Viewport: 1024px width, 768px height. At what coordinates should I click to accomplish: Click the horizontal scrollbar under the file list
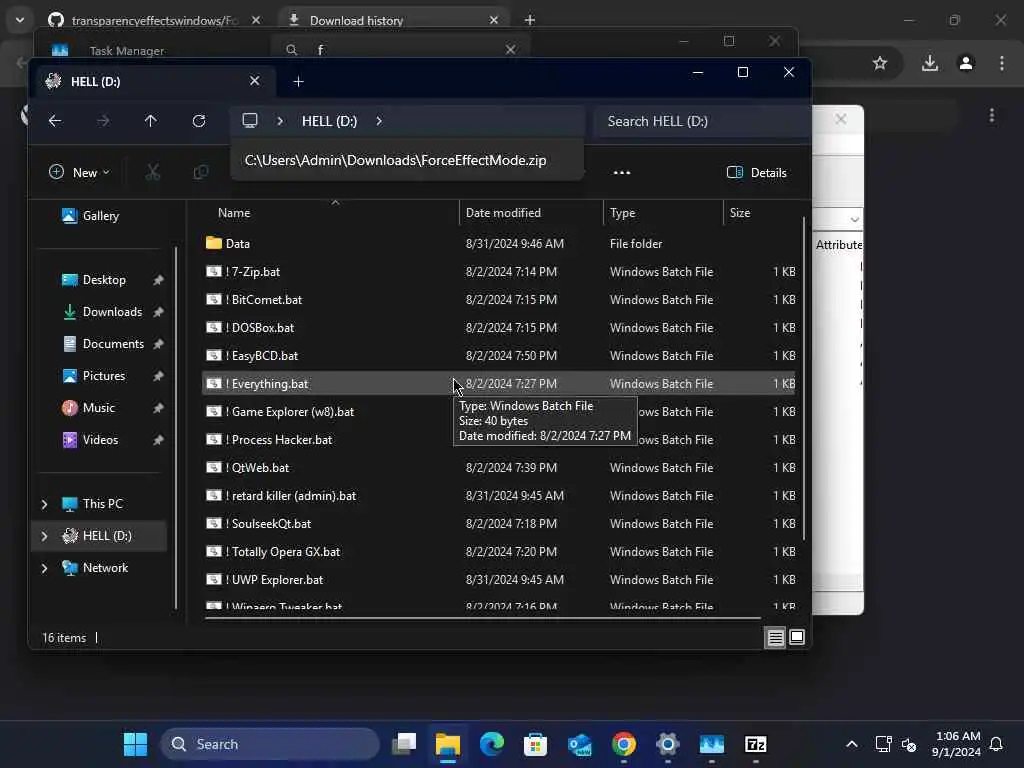tap(483, 617)
